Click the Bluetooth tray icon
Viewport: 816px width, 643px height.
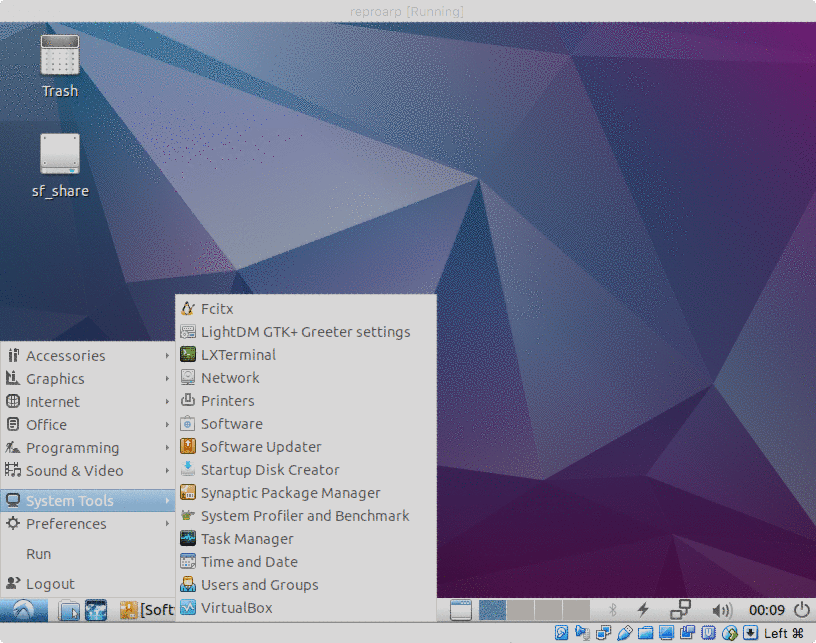[x=613, y=610]
